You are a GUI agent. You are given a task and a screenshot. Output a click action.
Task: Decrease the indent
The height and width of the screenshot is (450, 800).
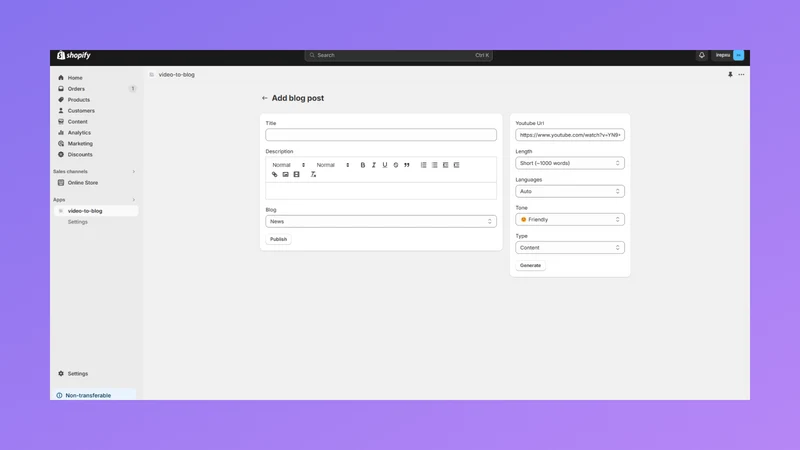(445, 165)
